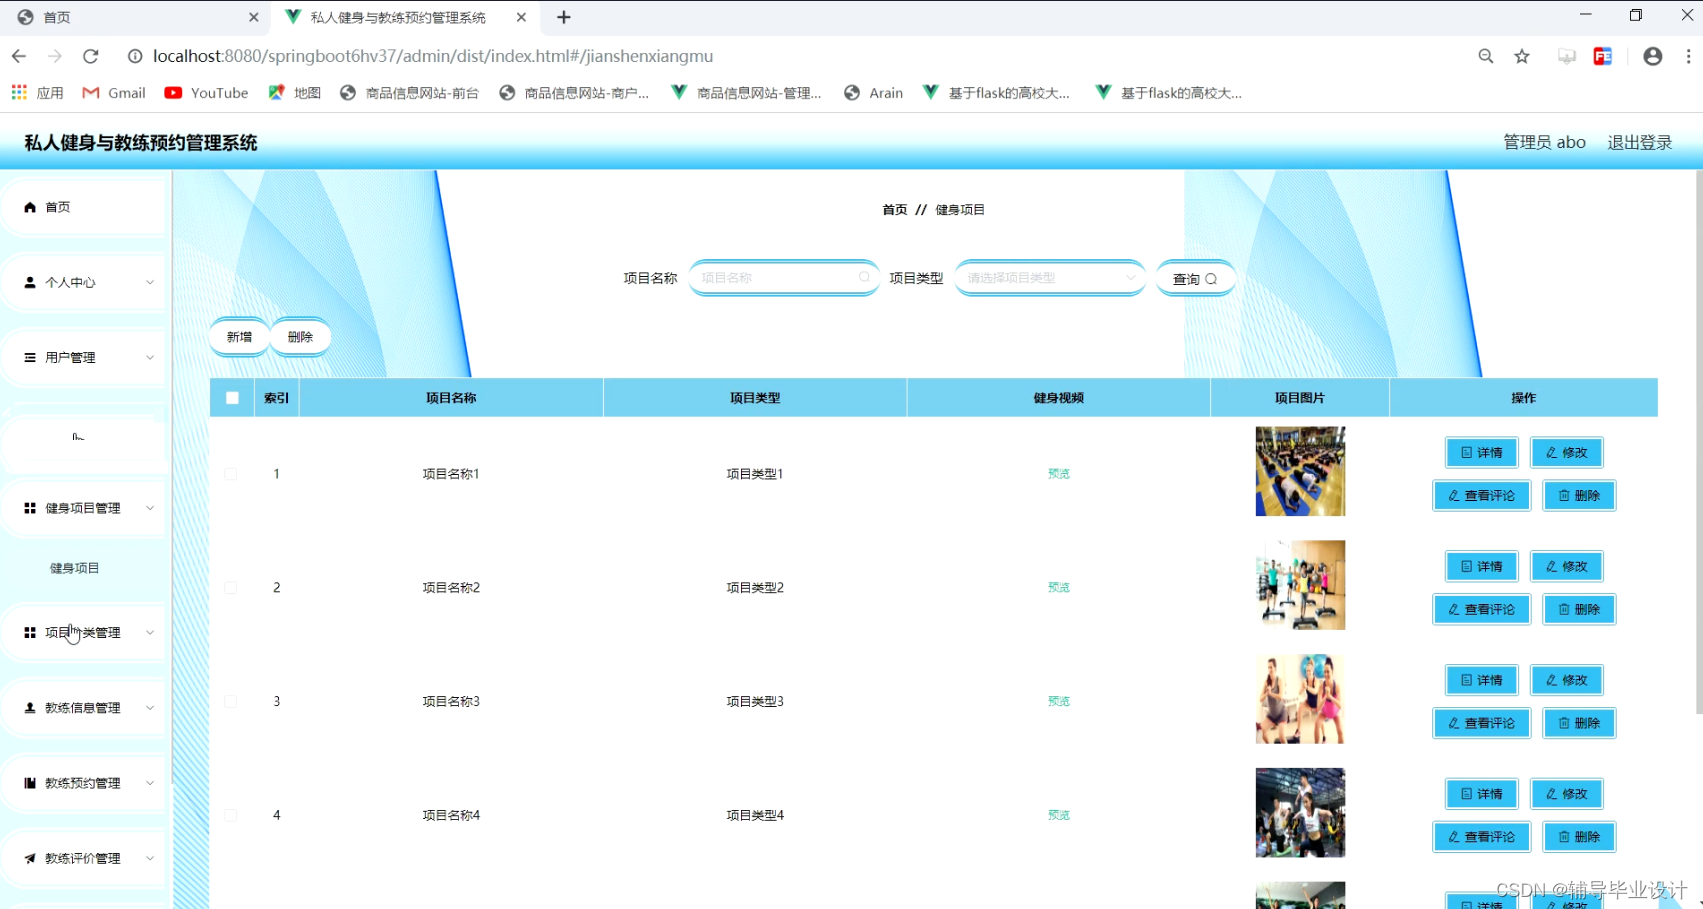Select the 私人健身与教练预约管理系统 browser tab
This screenshot has width=1703, height=909.
[405, 17]
